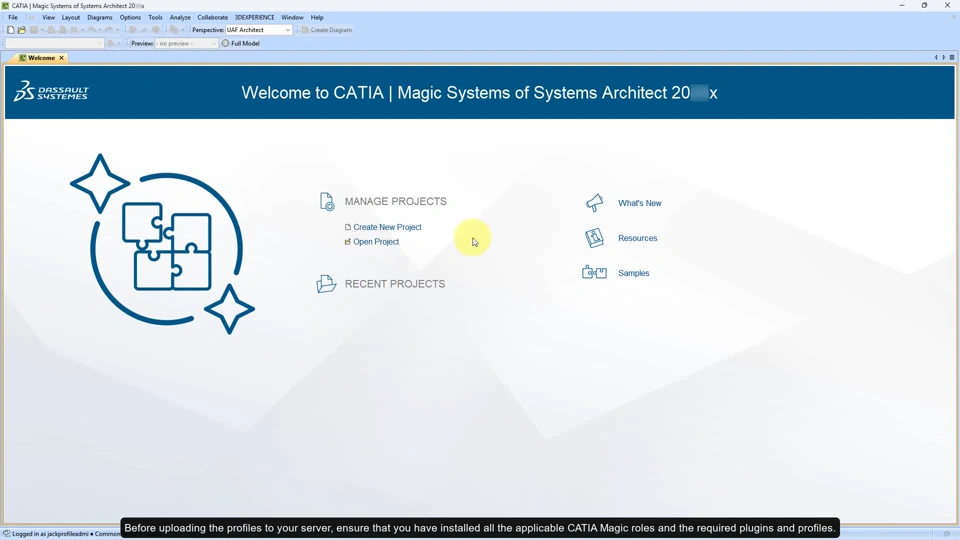Click the small icon beside Open Project
This screenshot has width=960, height=540.
tap(348, 242)
